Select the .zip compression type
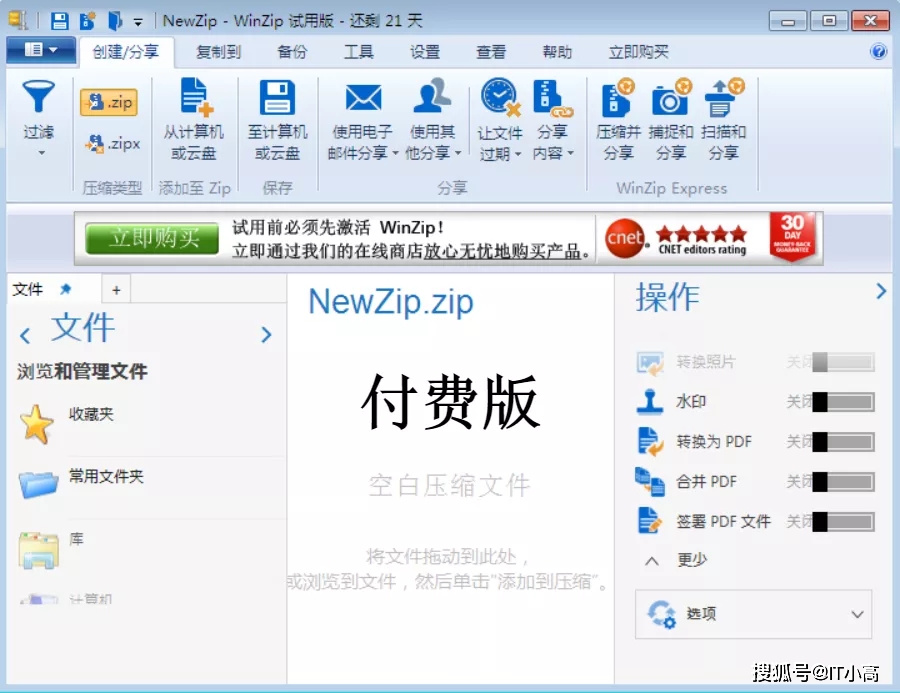 (108, 101)
